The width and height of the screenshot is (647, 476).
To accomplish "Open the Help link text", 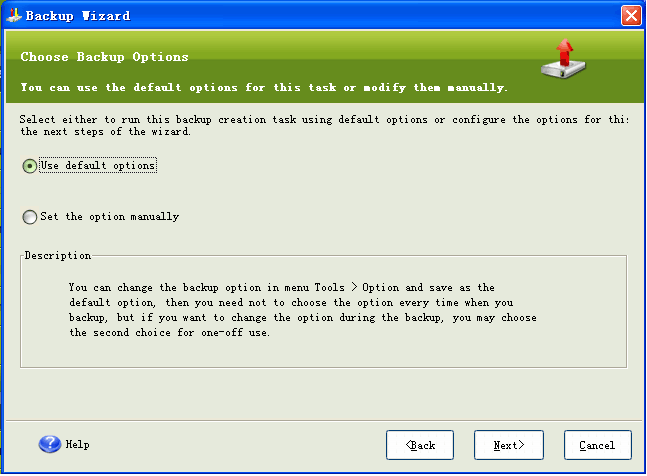I will point(78,444).
